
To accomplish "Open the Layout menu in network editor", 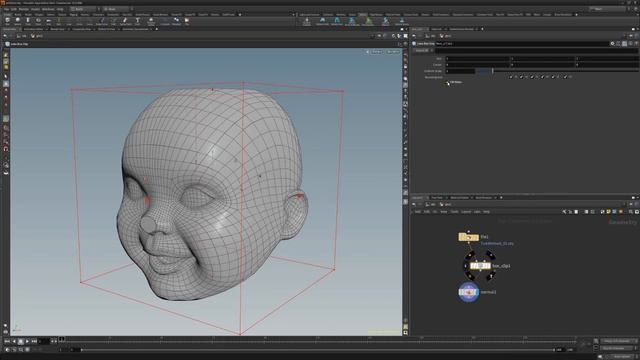I will (466, 212).
